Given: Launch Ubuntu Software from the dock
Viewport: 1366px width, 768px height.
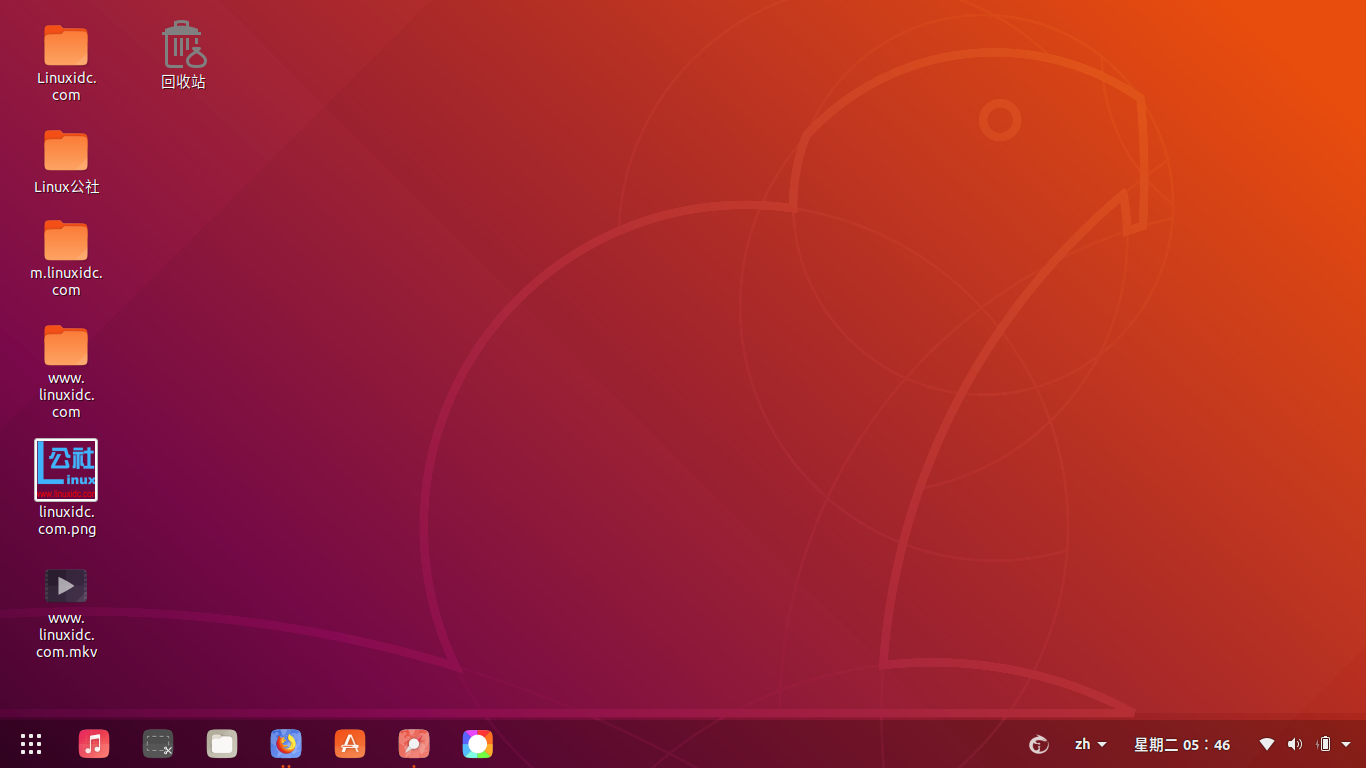Looking at the screenshot, I should click(350, 744).
